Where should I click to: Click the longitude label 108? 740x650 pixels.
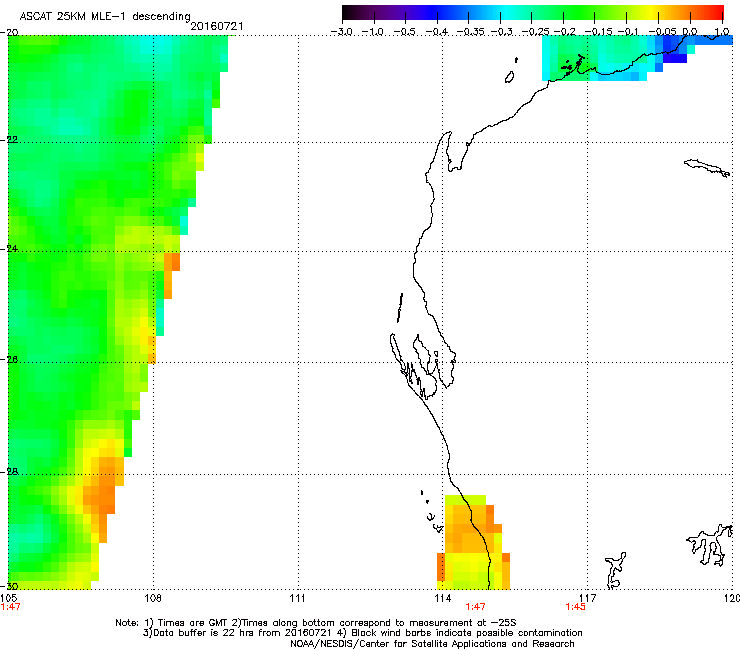[153, 598]
